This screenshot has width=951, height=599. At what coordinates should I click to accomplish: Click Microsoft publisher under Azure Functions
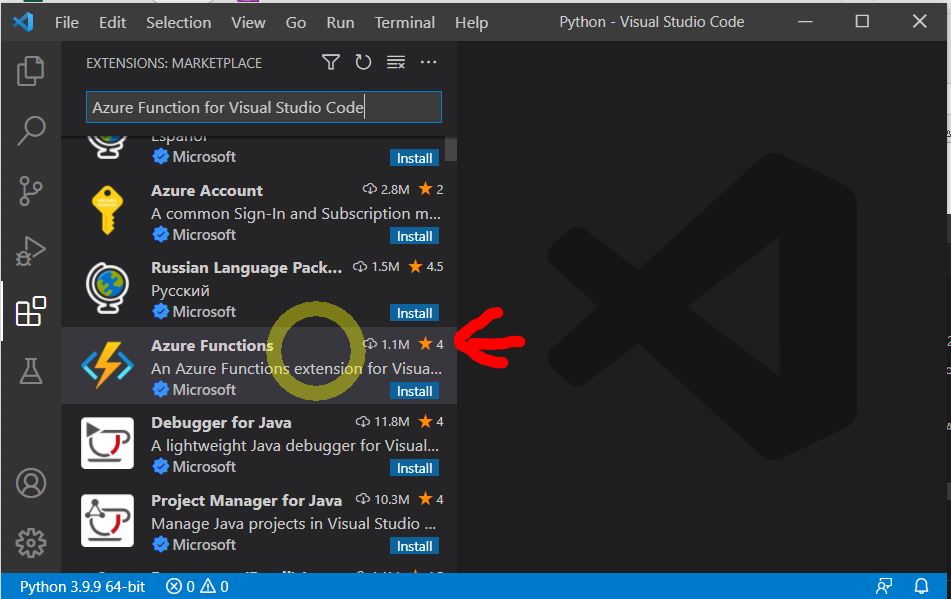[x=204, y=389]
